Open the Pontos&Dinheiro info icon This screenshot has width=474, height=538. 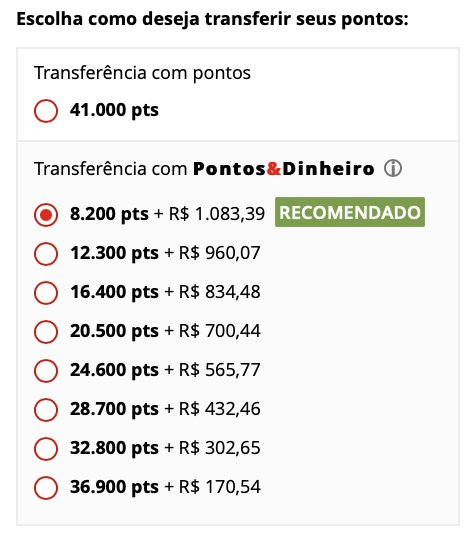click(x=393, y=168)
